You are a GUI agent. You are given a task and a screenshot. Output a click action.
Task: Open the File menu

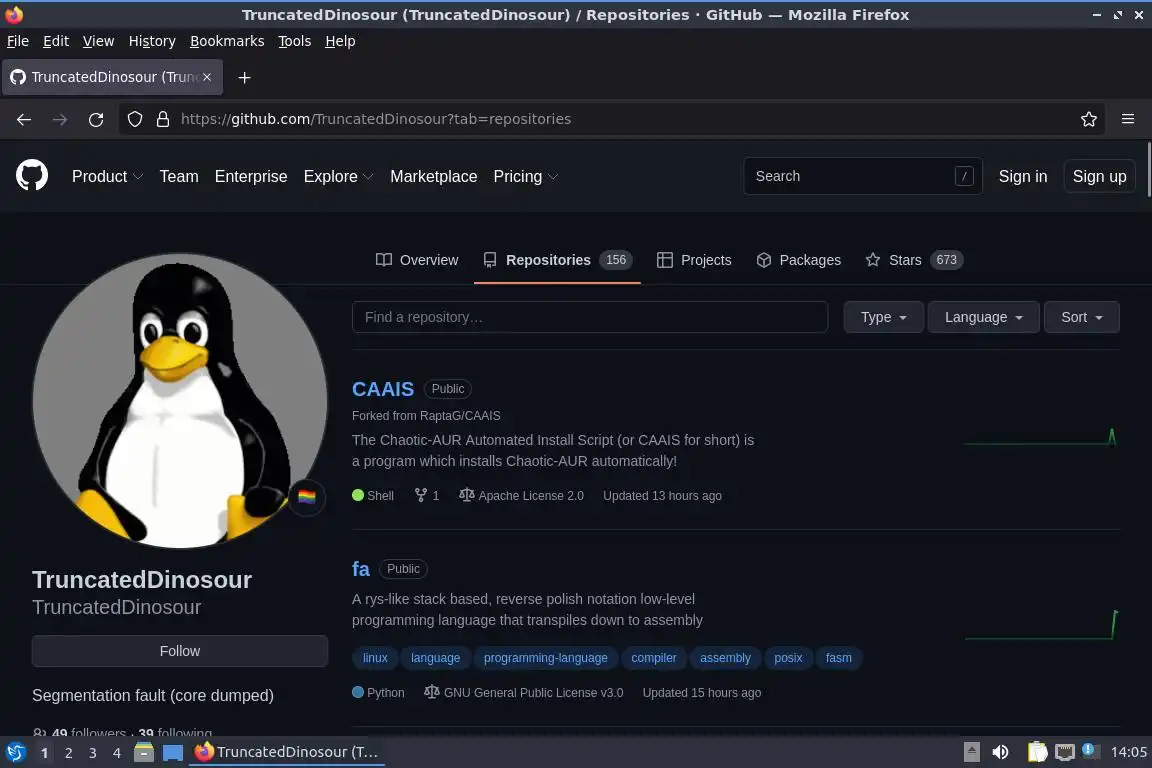18,41
